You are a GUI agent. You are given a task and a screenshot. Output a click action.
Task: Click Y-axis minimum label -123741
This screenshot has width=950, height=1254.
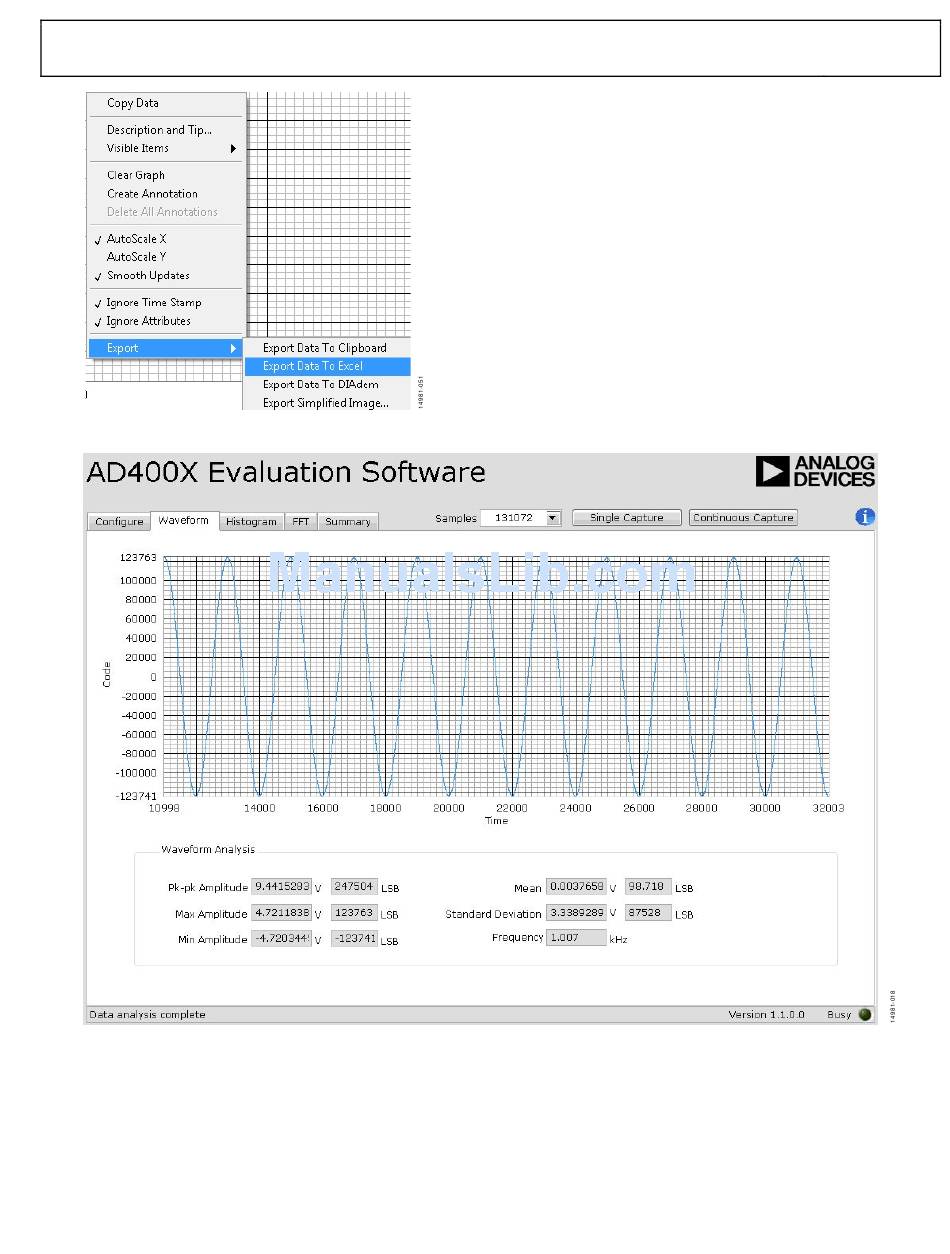[136, 796]
